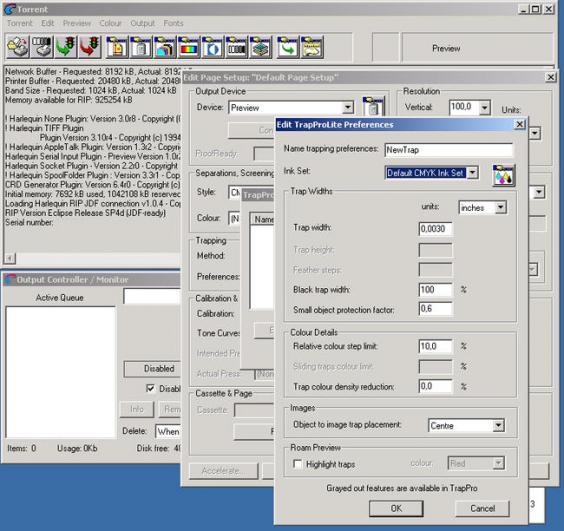Click 'Usage: 0Kb' status text
This screenshot has height=531, width=564.
(x=77, y=448)
